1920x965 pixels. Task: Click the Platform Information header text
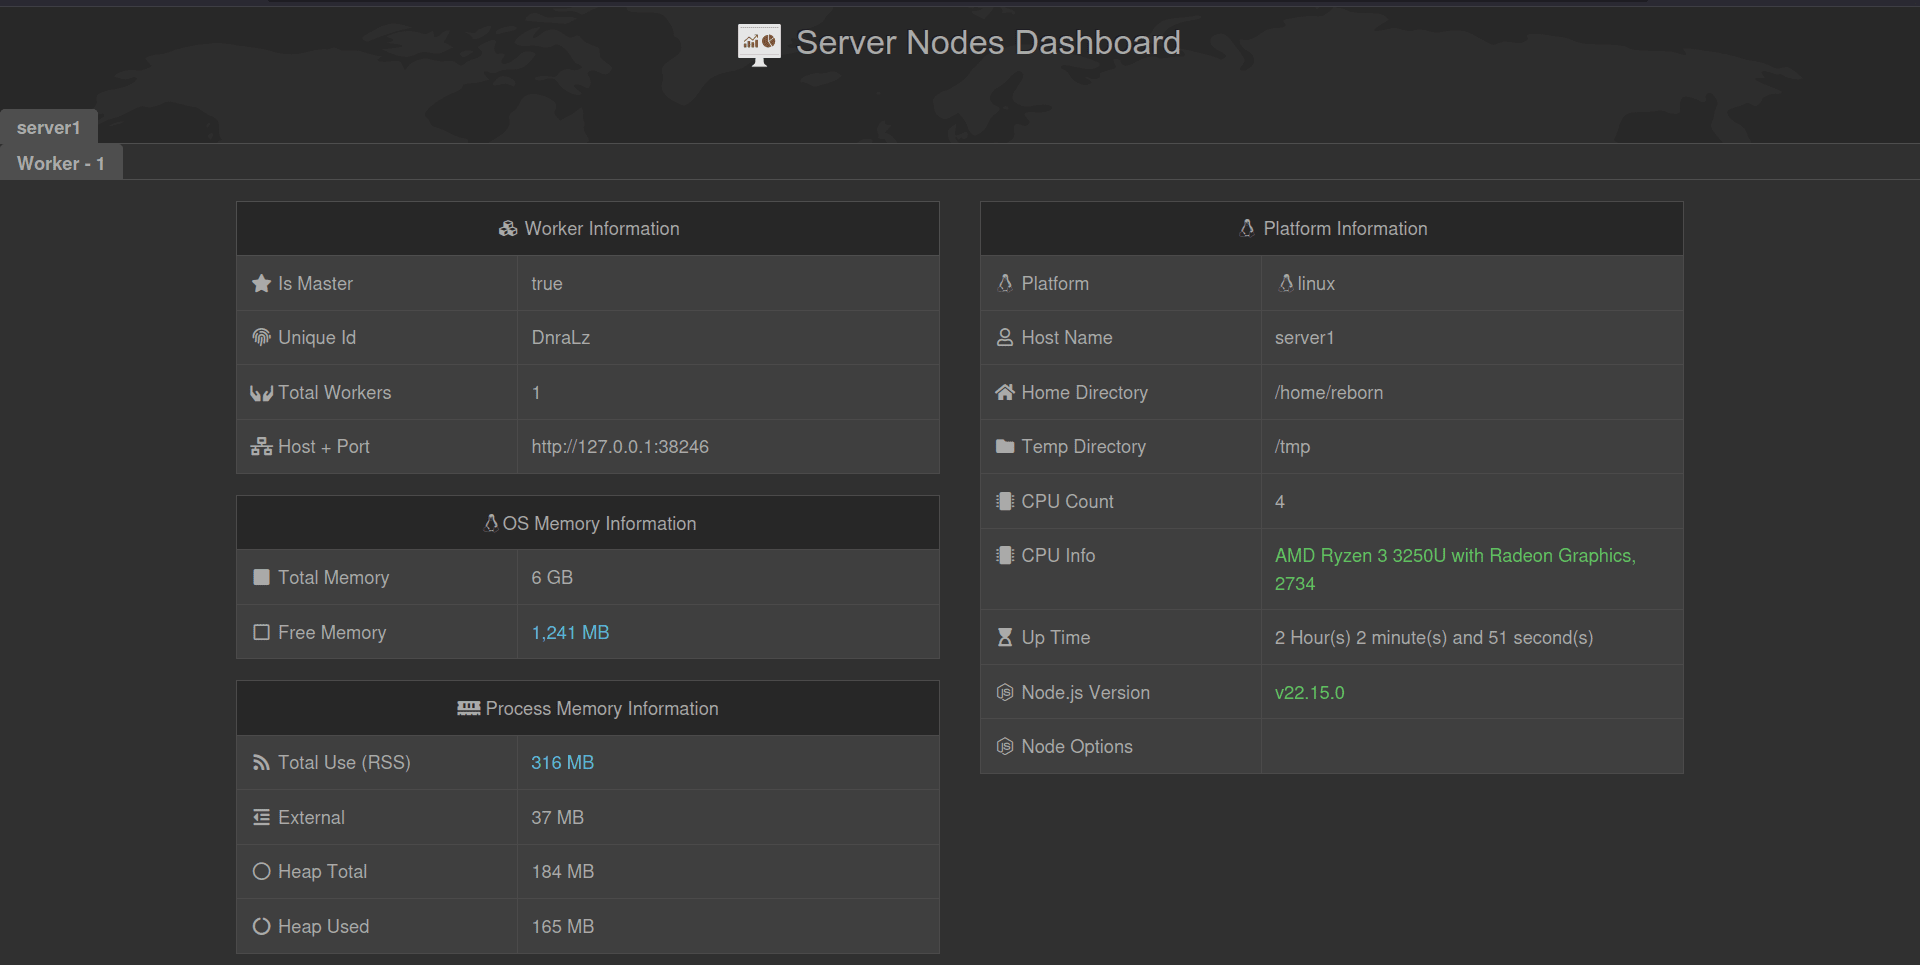[1345, 229]
